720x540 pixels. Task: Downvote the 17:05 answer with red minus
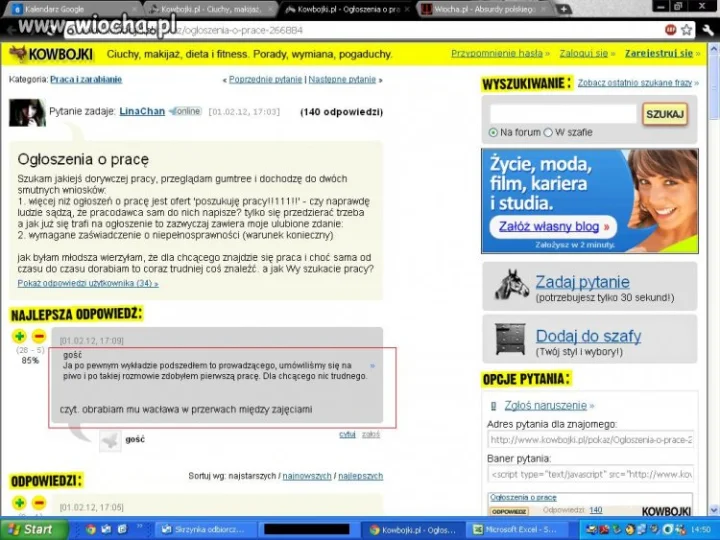pos(39,503)
